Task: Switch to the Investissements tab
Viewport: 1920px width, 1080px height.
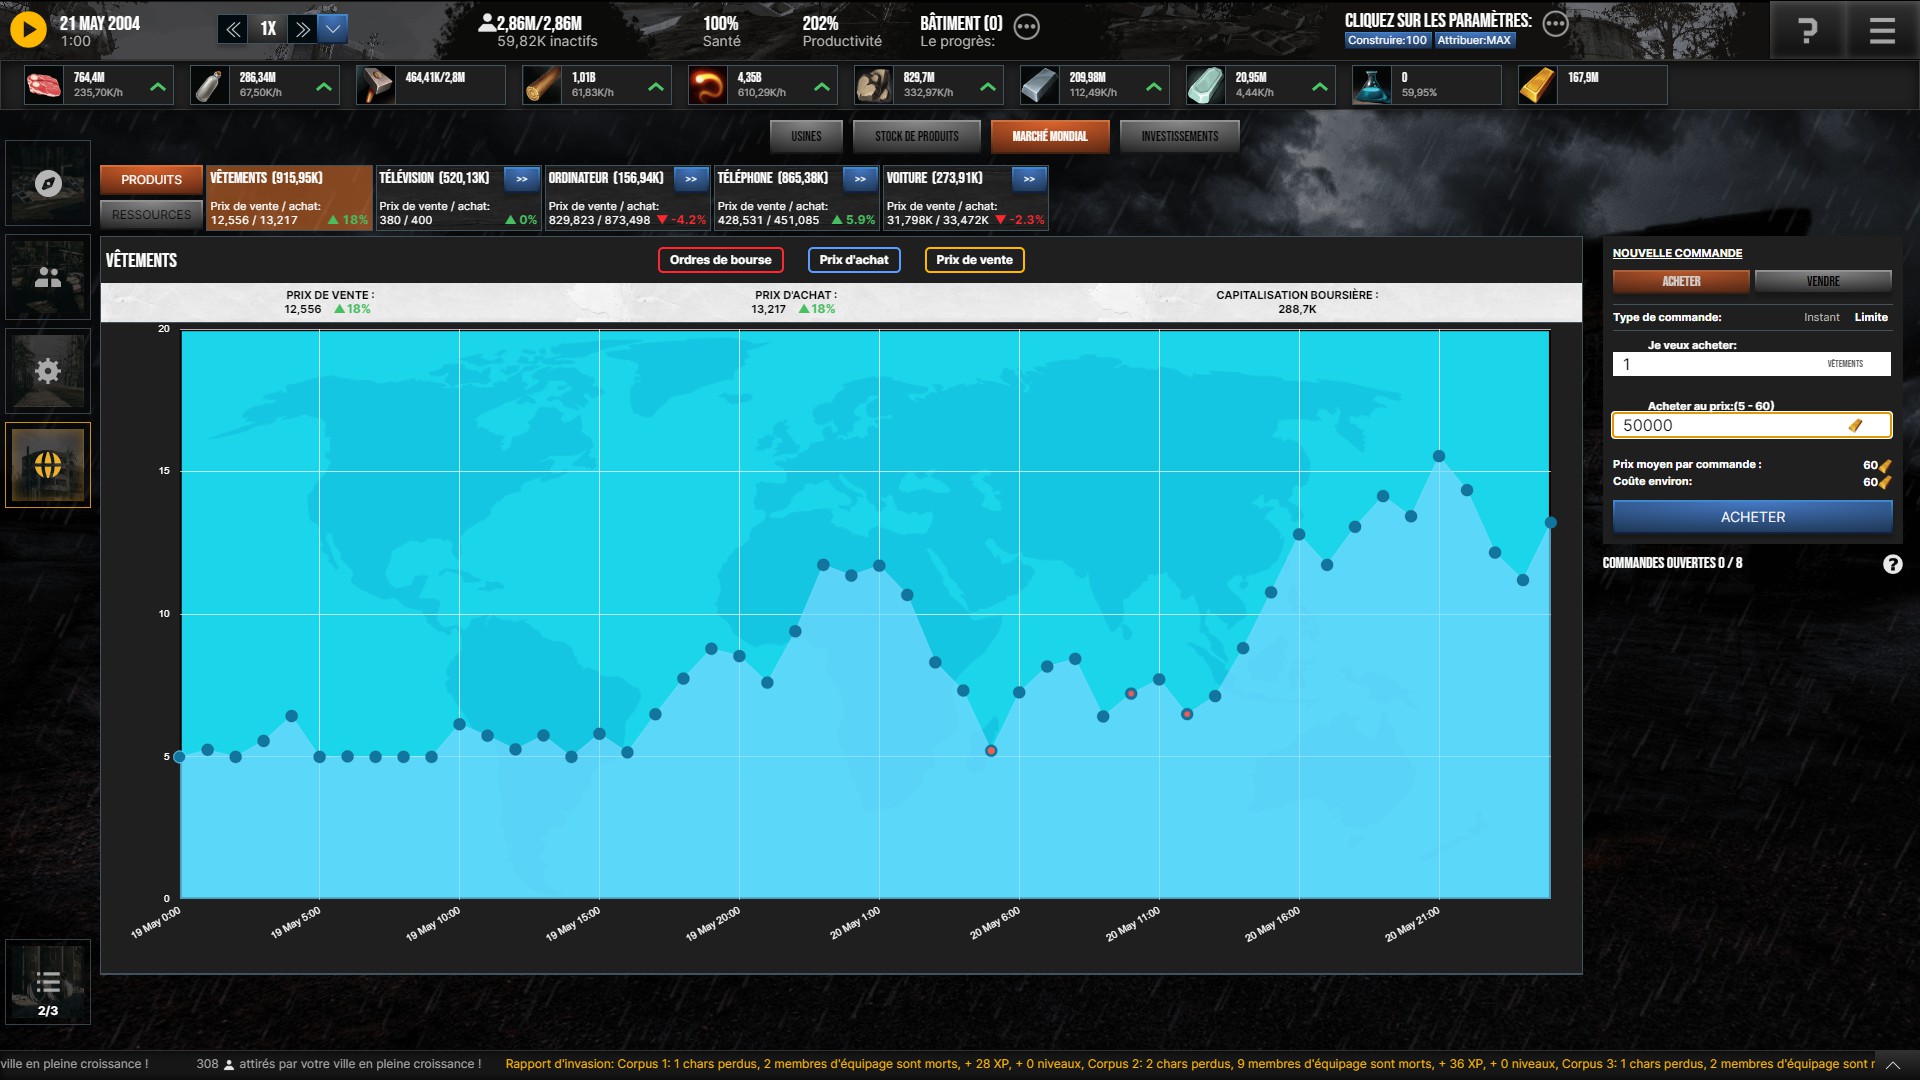Action: (x=1179, y=136)
